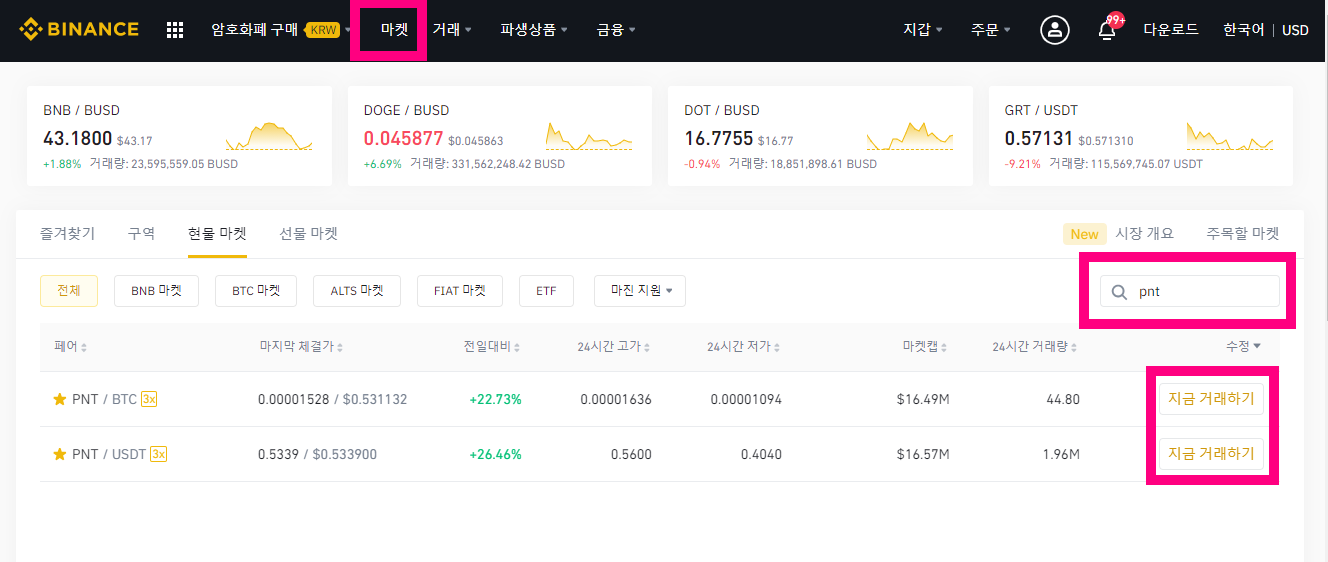Open the 수정 column dropdown
This screenshot has width=1328, height=562.
[1243, 346]
